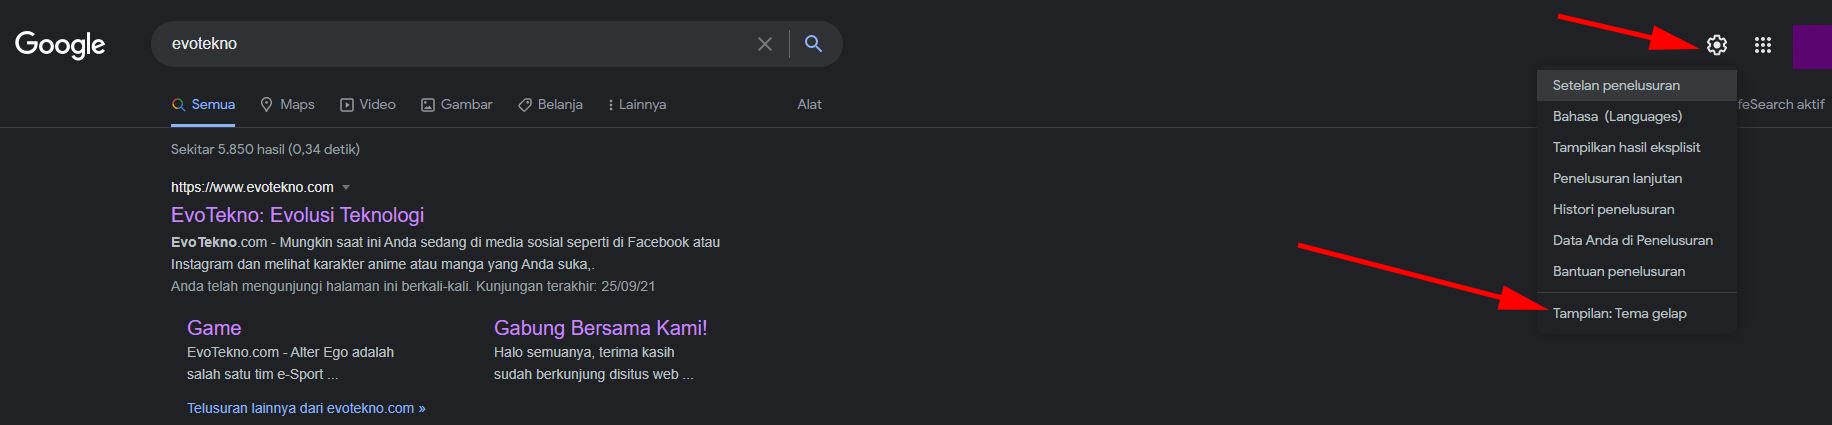Open EvoTekno: Evolusi Teknologi result
This screenshot has width=1832, height=425.
pyautogui.click(x=297, y=215)
